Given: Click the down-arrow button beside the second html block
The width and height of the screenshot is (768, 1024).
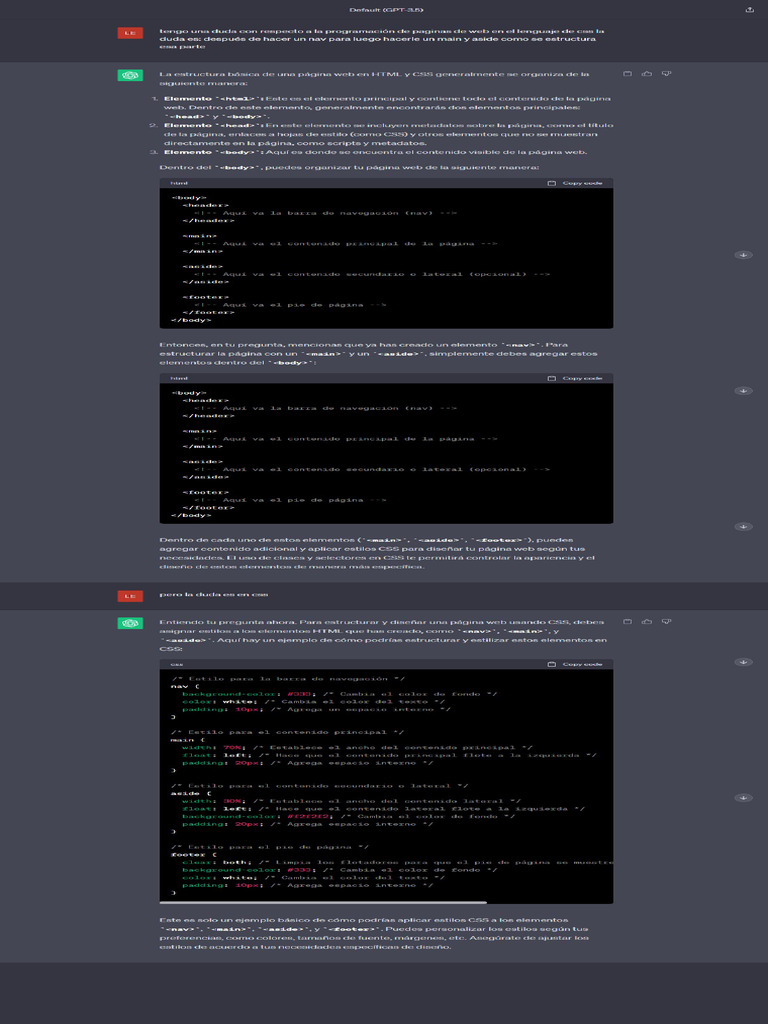Looking at the screenshot, I should [x=743, y=391].
